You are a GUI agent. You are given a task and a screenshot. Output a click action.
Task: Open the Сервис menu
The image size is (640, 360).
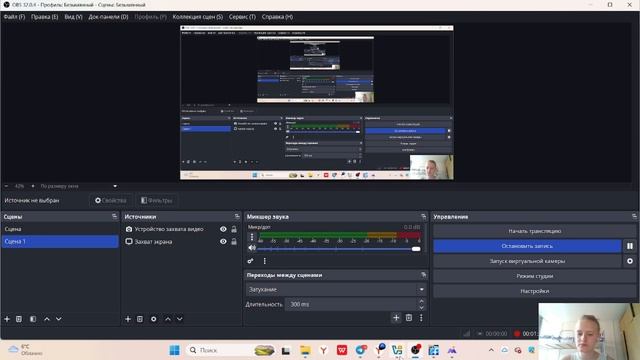(x=242, y=17)
